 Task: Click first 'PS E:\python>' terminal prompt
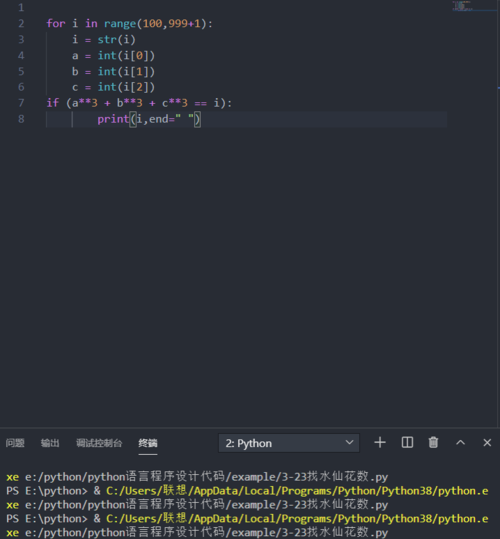[x=47, y=491]
